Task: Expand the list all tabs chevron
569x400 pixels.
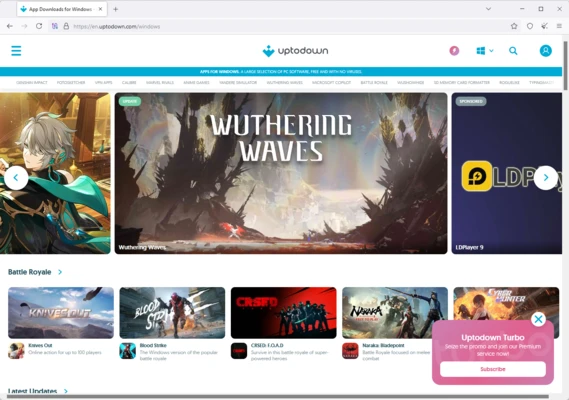Action: 488,9
